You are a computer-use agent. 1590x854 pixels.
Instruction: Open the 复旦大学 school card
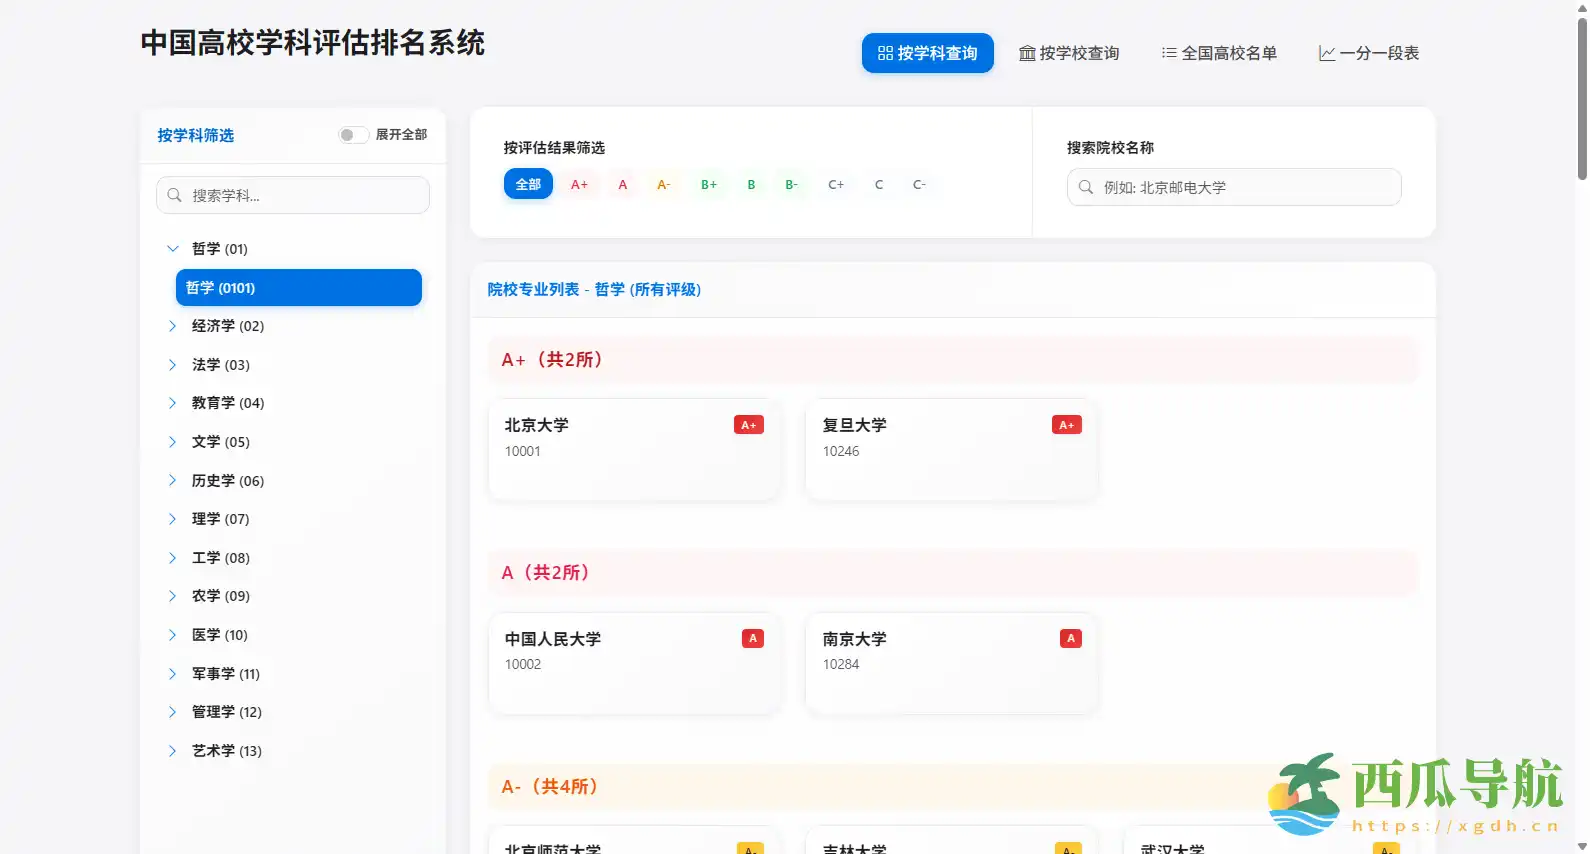(x=950, y=448)
